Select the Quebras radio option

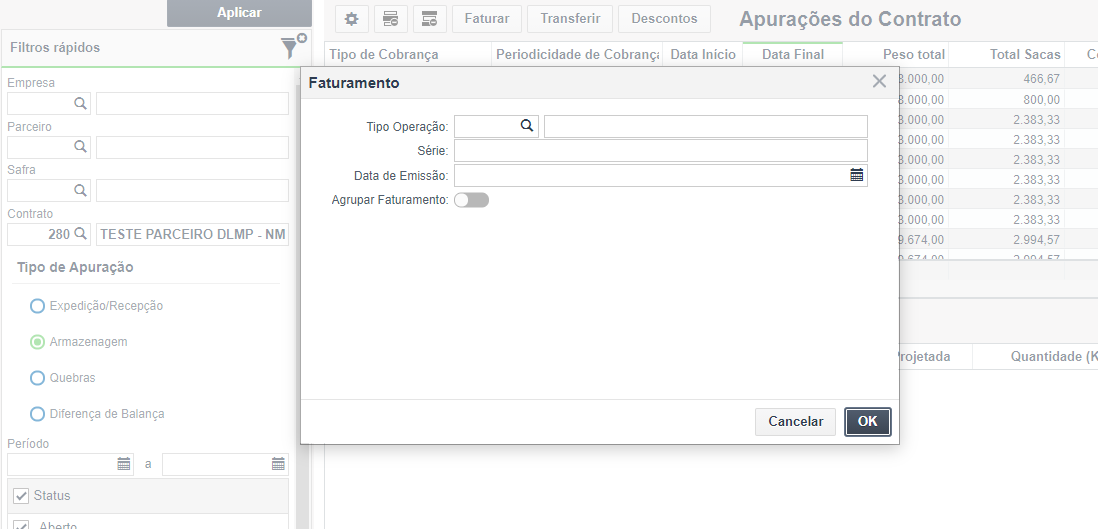click(37, 378)
